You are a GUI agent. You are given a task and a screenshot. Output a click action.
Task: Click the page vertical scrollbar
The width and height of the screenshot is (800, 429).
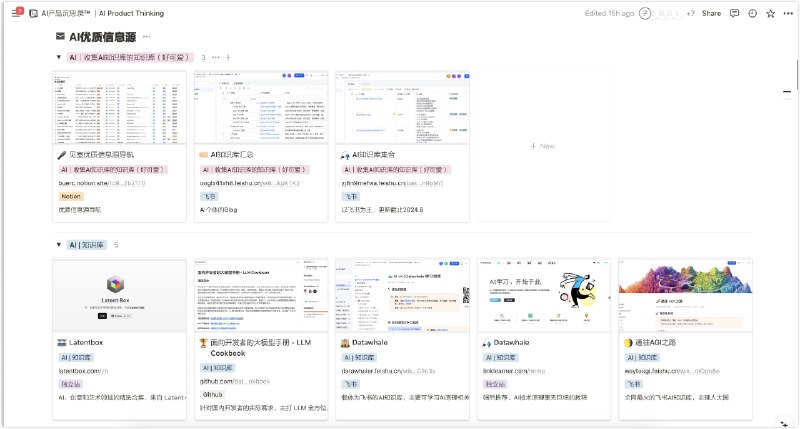tap(797, 74)
